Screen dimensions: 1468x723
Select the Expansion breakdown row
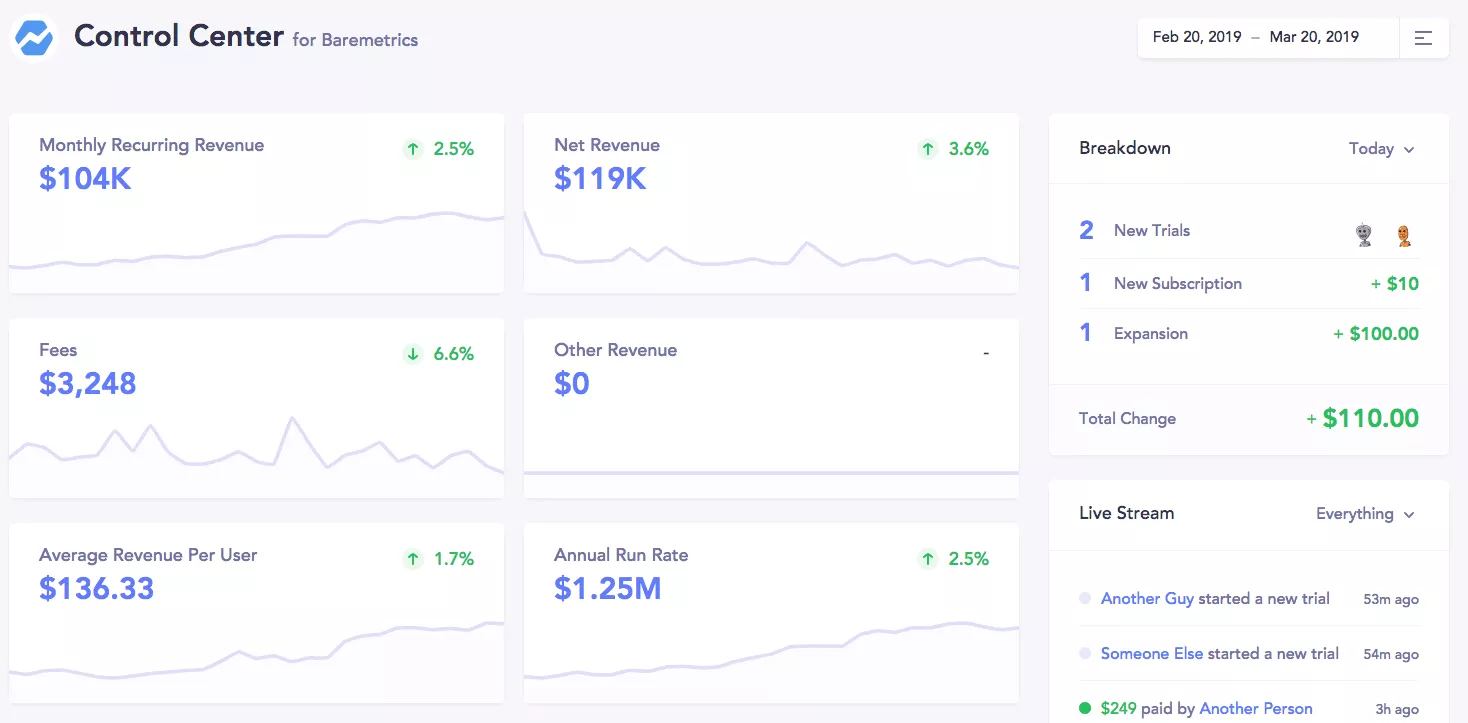click(1248, 334)
